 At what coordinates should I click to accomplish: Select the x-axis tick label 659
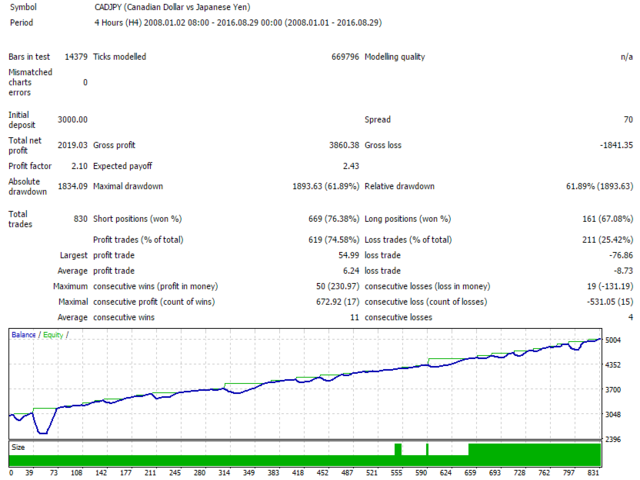click(x=470, y=473)
